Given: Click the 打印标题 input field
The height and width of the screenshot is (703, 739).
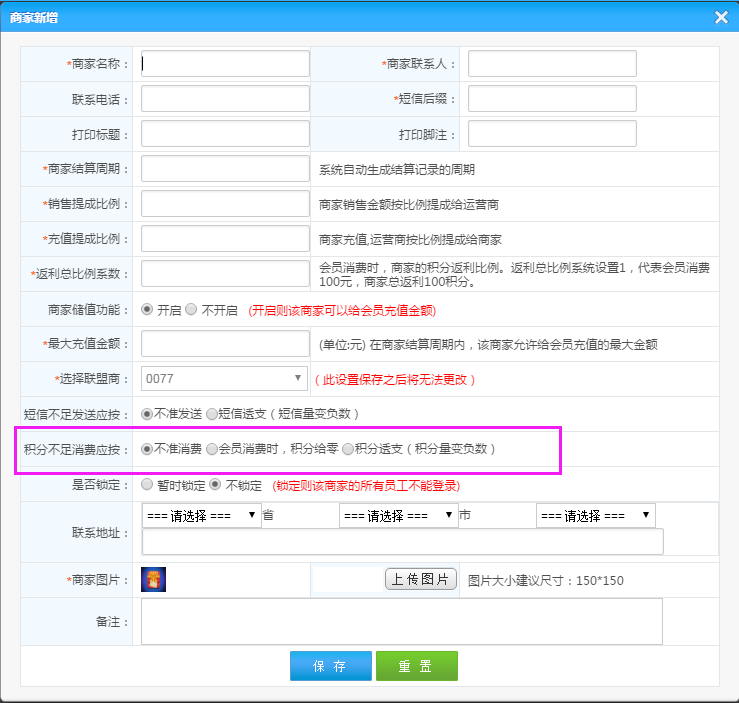Looking at the screenshot, I should (225, 133).
